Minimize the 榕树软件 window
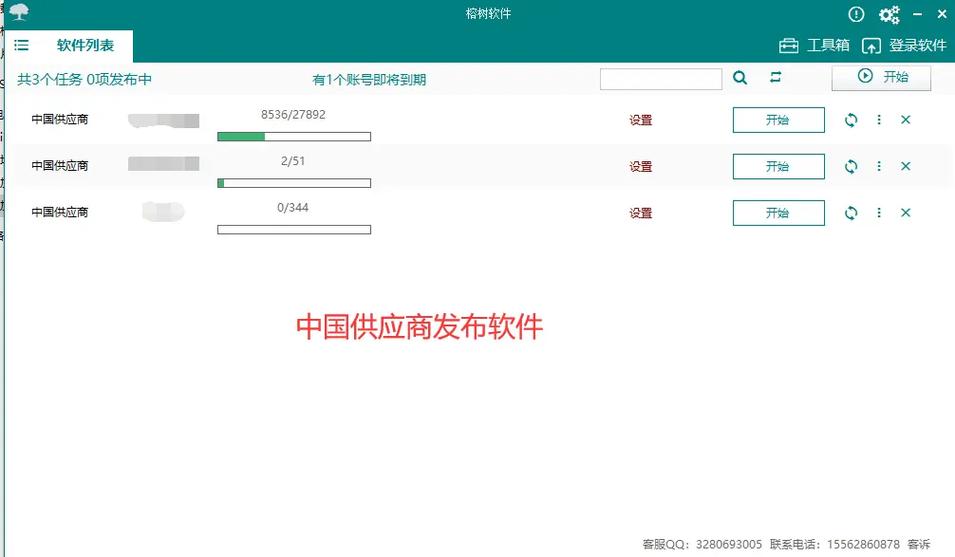 (917, 14)
